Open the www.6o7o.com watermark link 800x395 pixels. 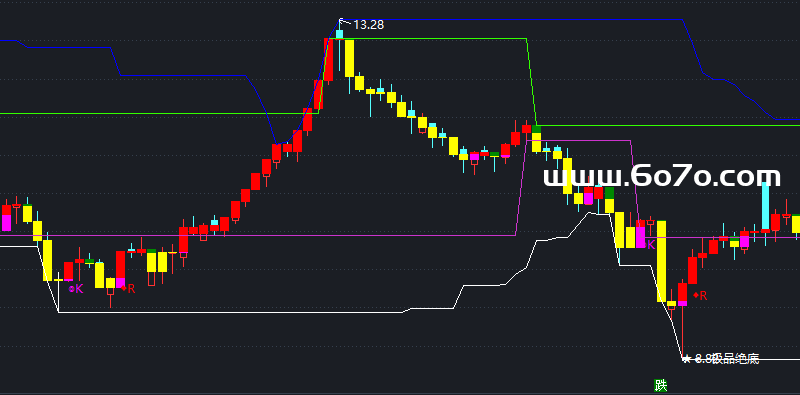(662, 177)
